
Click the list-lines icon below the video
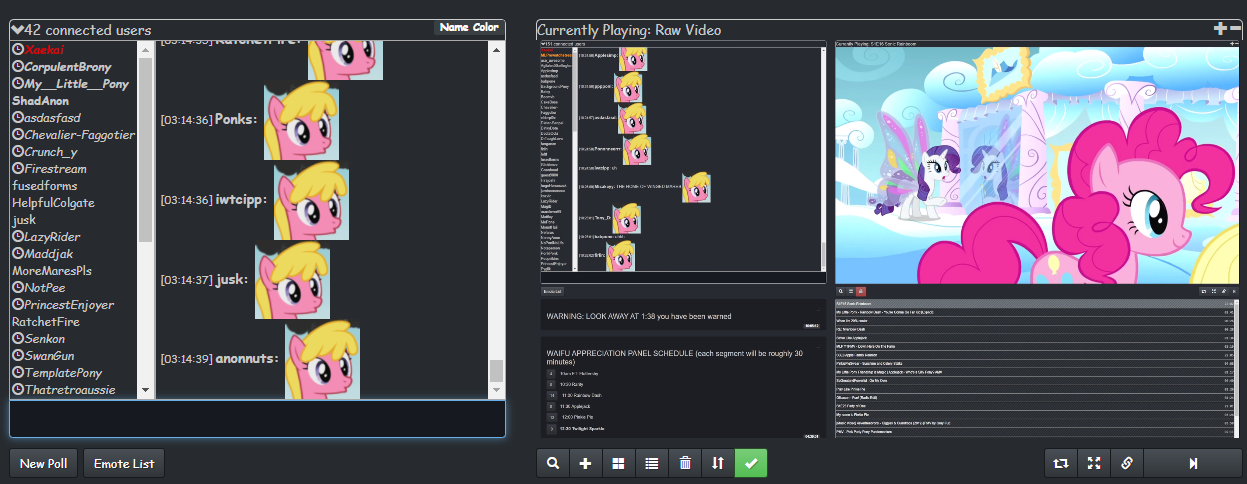pyautogui.click(x=652, y=464)
